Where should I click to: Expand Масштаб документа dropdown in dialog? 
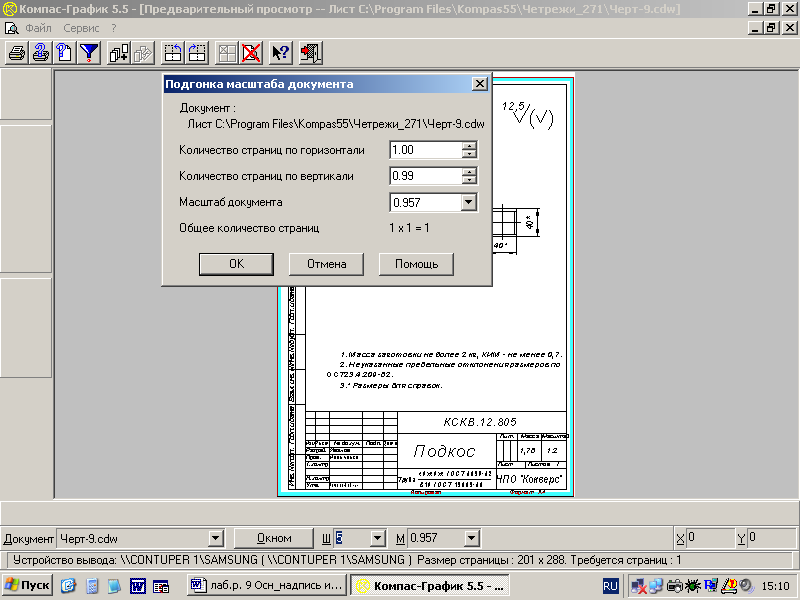pyautogui.click(x=469, y=203)
